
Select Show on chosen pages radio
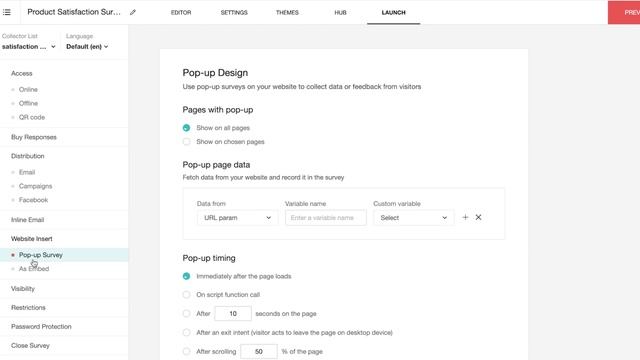[x=187, y=142]
